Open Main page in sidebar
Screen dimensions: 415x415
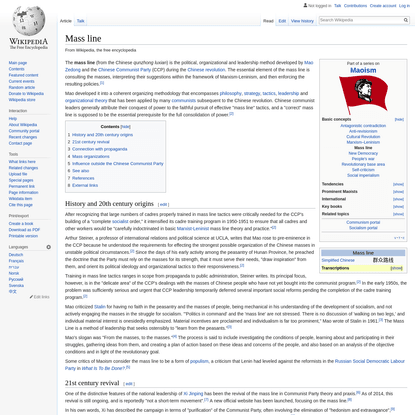[x=18, y=63]
